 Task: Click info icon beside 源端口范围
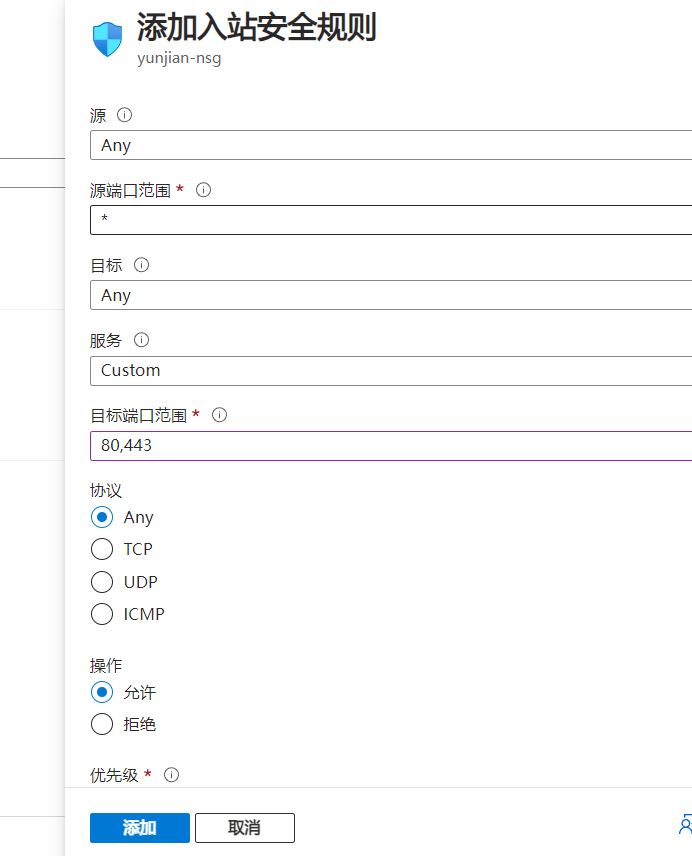[x=203, y=190]
